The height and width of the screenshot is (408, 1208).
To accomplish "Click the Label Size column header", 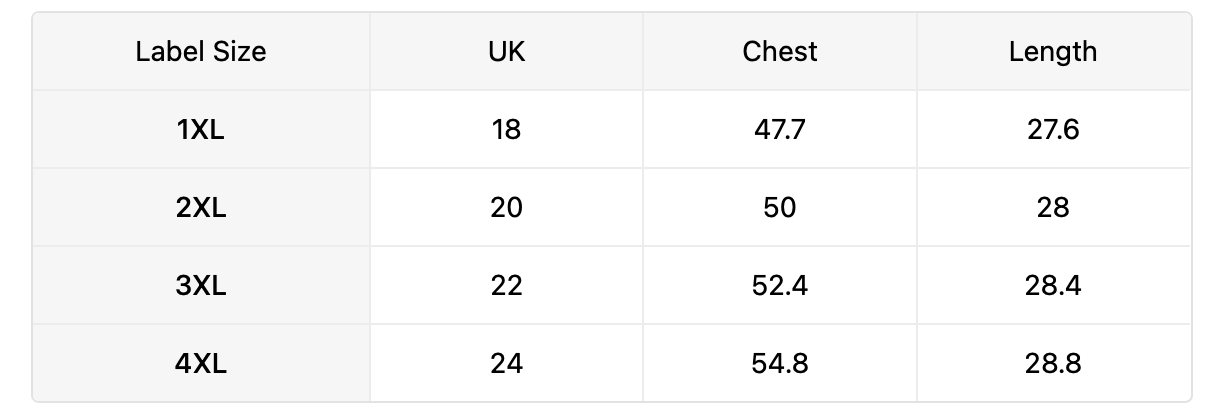I will point(201,51).
